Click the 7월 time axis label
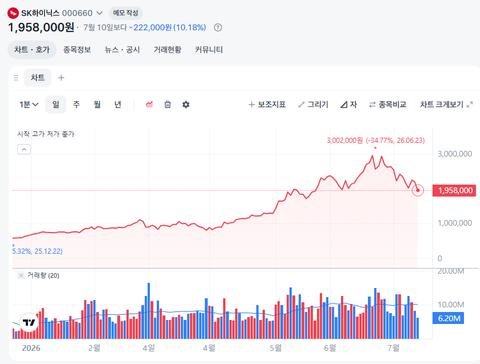This screenshot has height=364, width=480. (393, 348)
